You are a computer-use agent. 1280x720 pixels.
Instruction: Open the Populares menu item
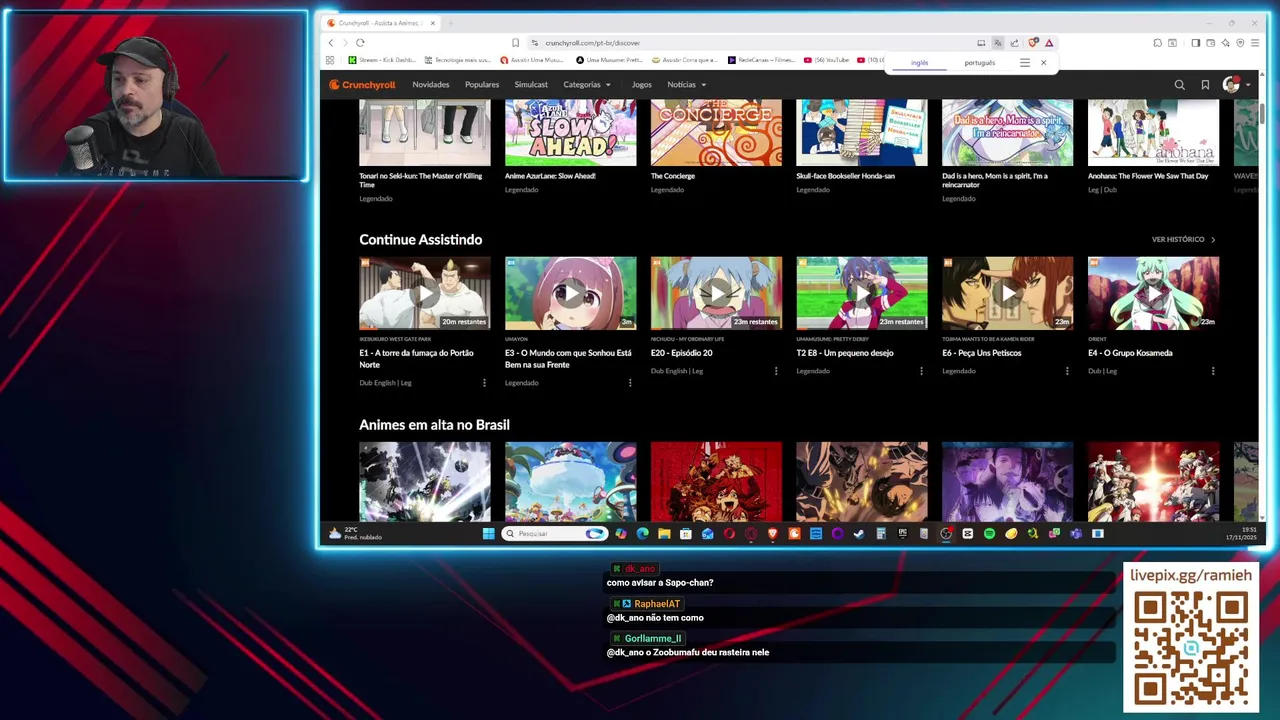click(x=482, y=85)
